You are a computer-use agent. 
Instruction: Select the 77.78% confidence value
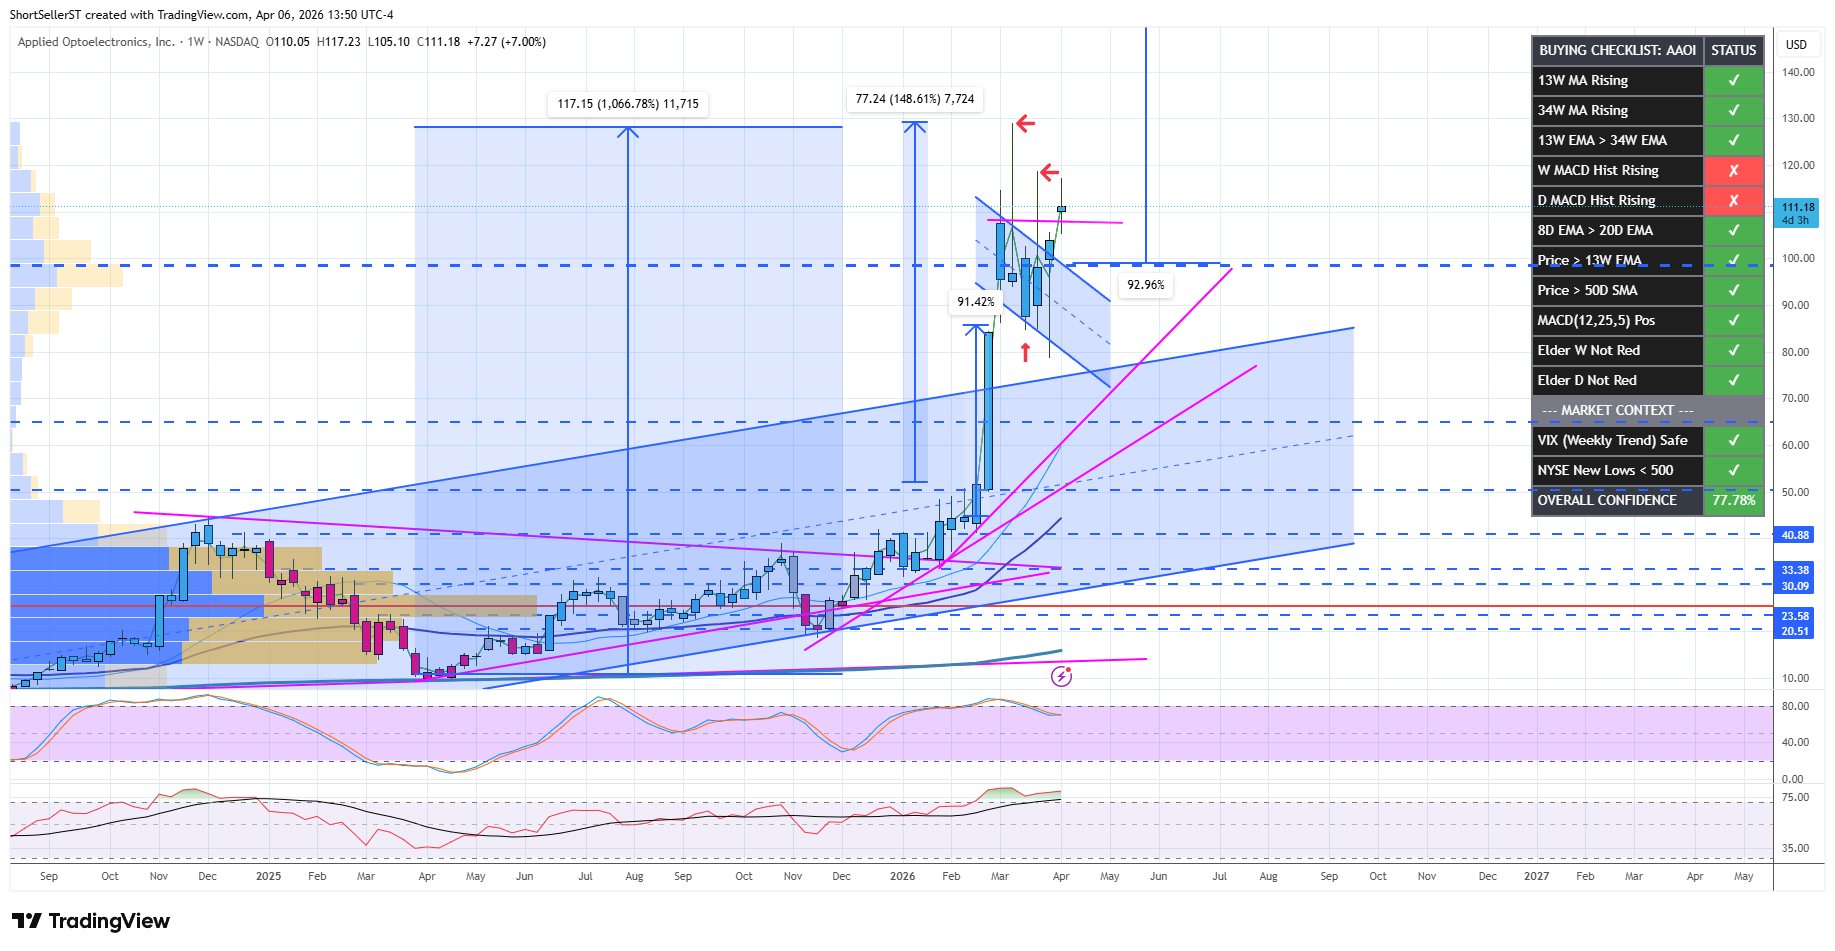[1733, 500]
